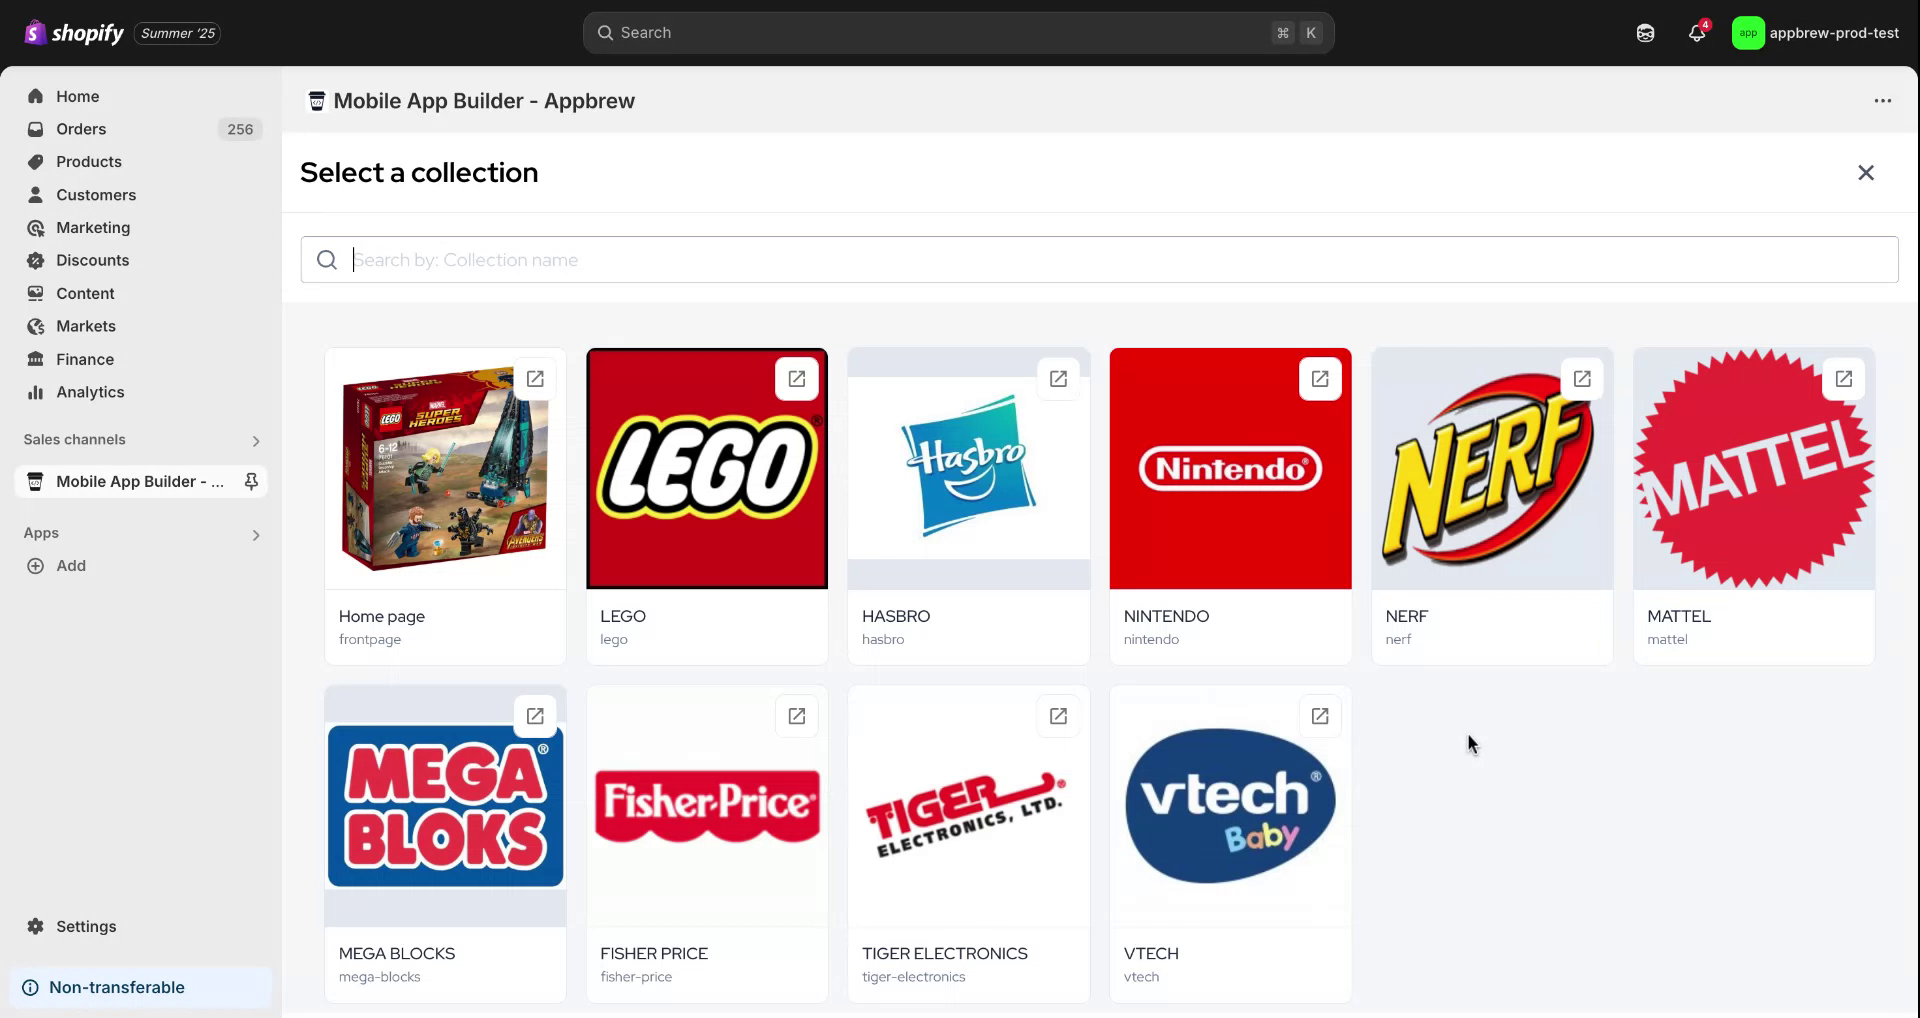
Task: Open external link icon on Fisher Price card
Action: point(796,716)
